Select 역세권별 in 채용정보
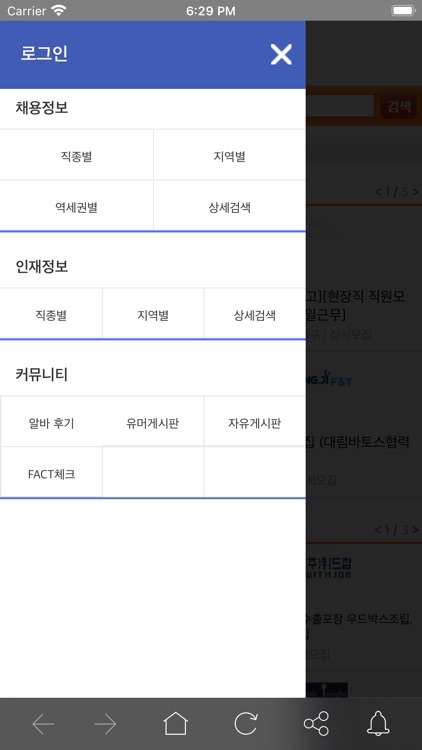This screenshot has height=750, width=422. tap(77, 207)
